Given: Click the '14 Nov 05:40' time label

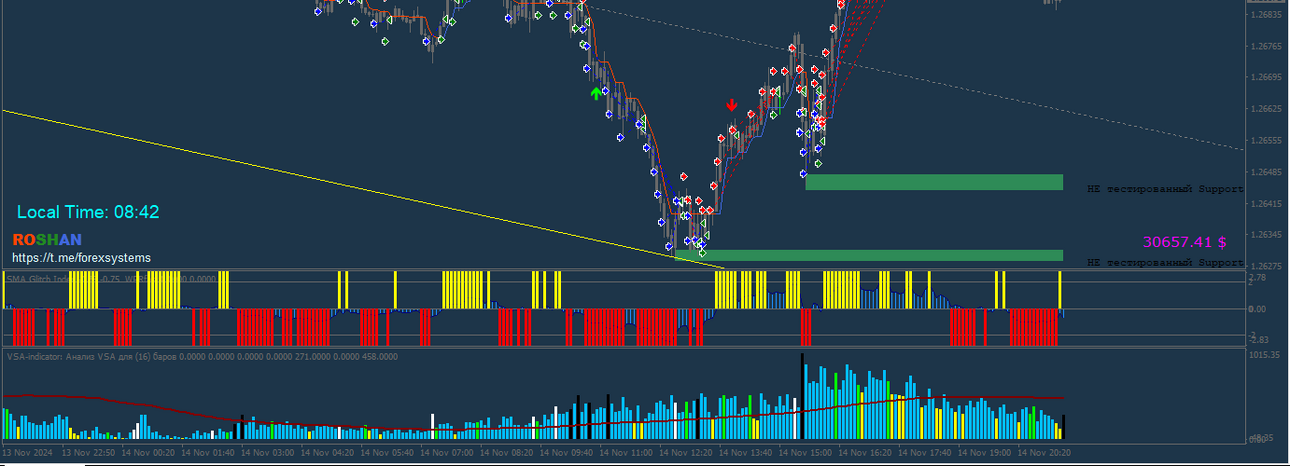Looking at the screenshot, I should click(386, 452).
